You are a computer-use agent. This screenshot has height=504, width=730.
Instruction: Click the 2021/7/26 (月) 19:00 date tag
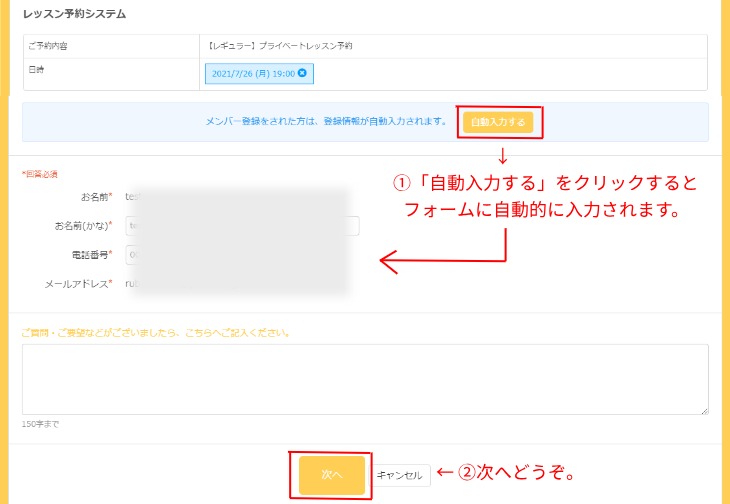252,74
